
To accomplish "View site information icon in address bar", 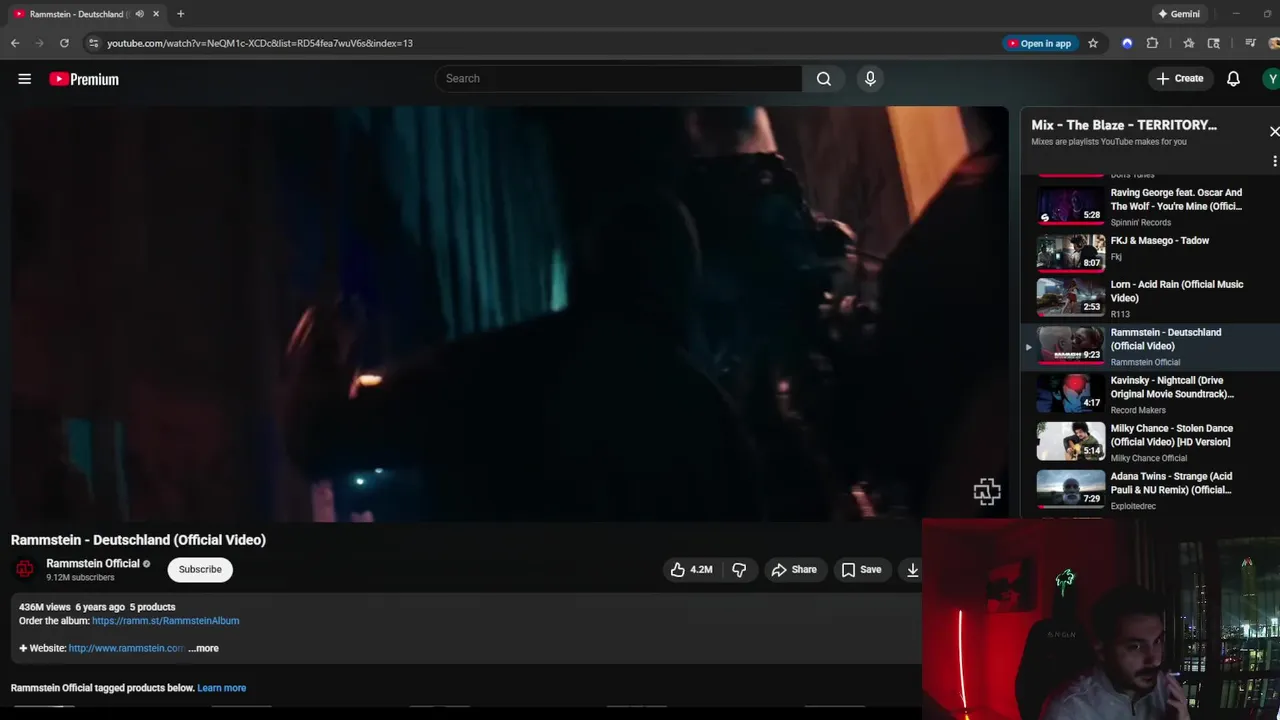I will point(93,43).
